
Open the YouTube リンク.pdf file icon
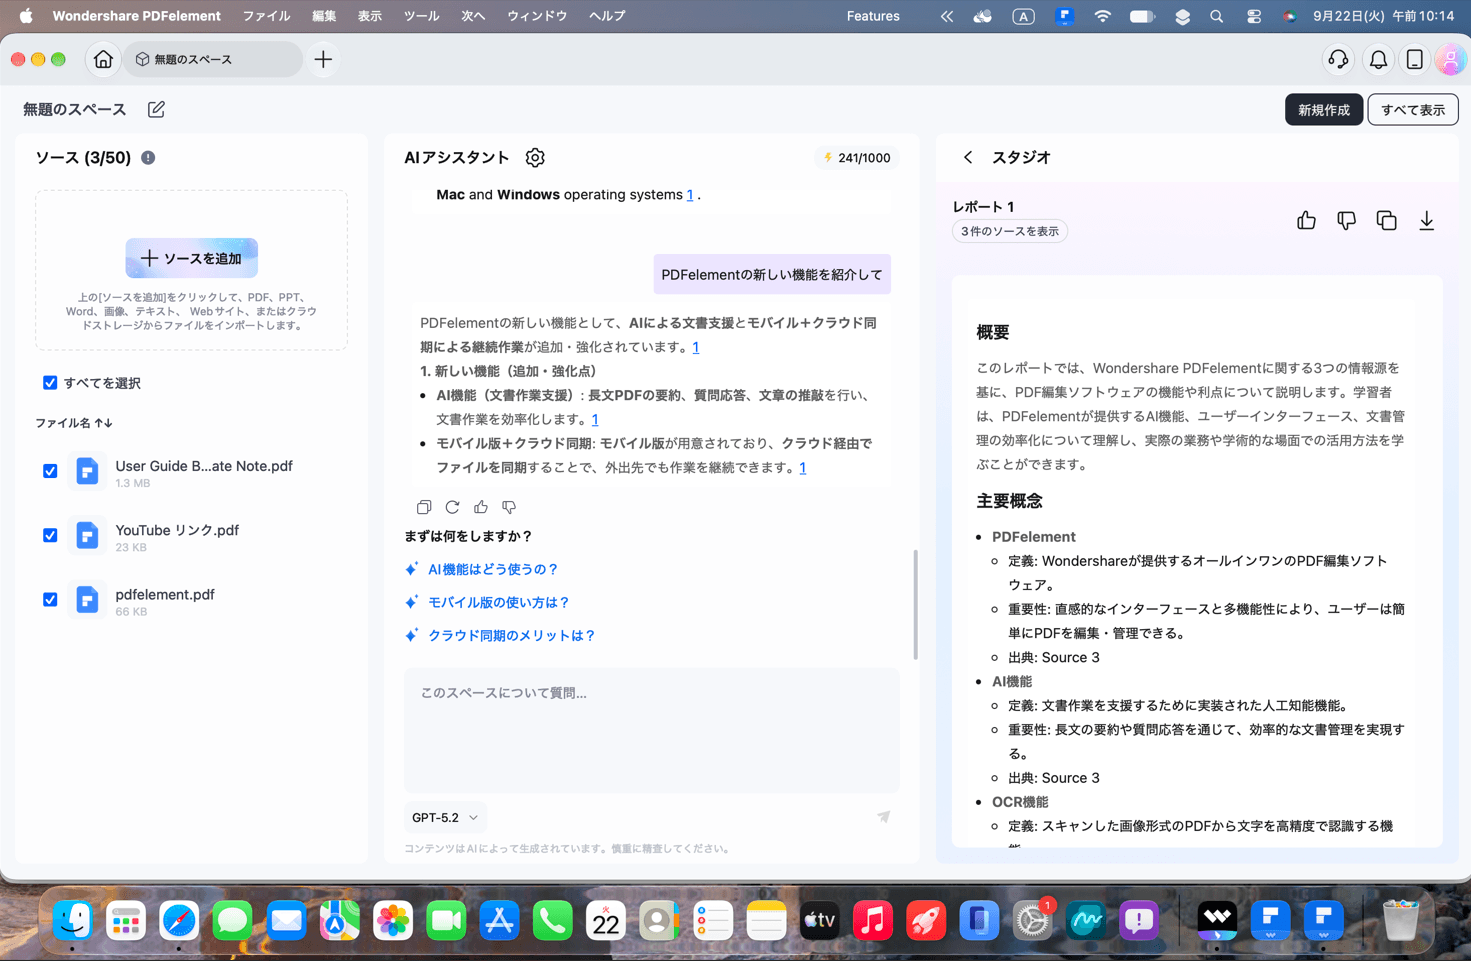(x=87, y=535)
